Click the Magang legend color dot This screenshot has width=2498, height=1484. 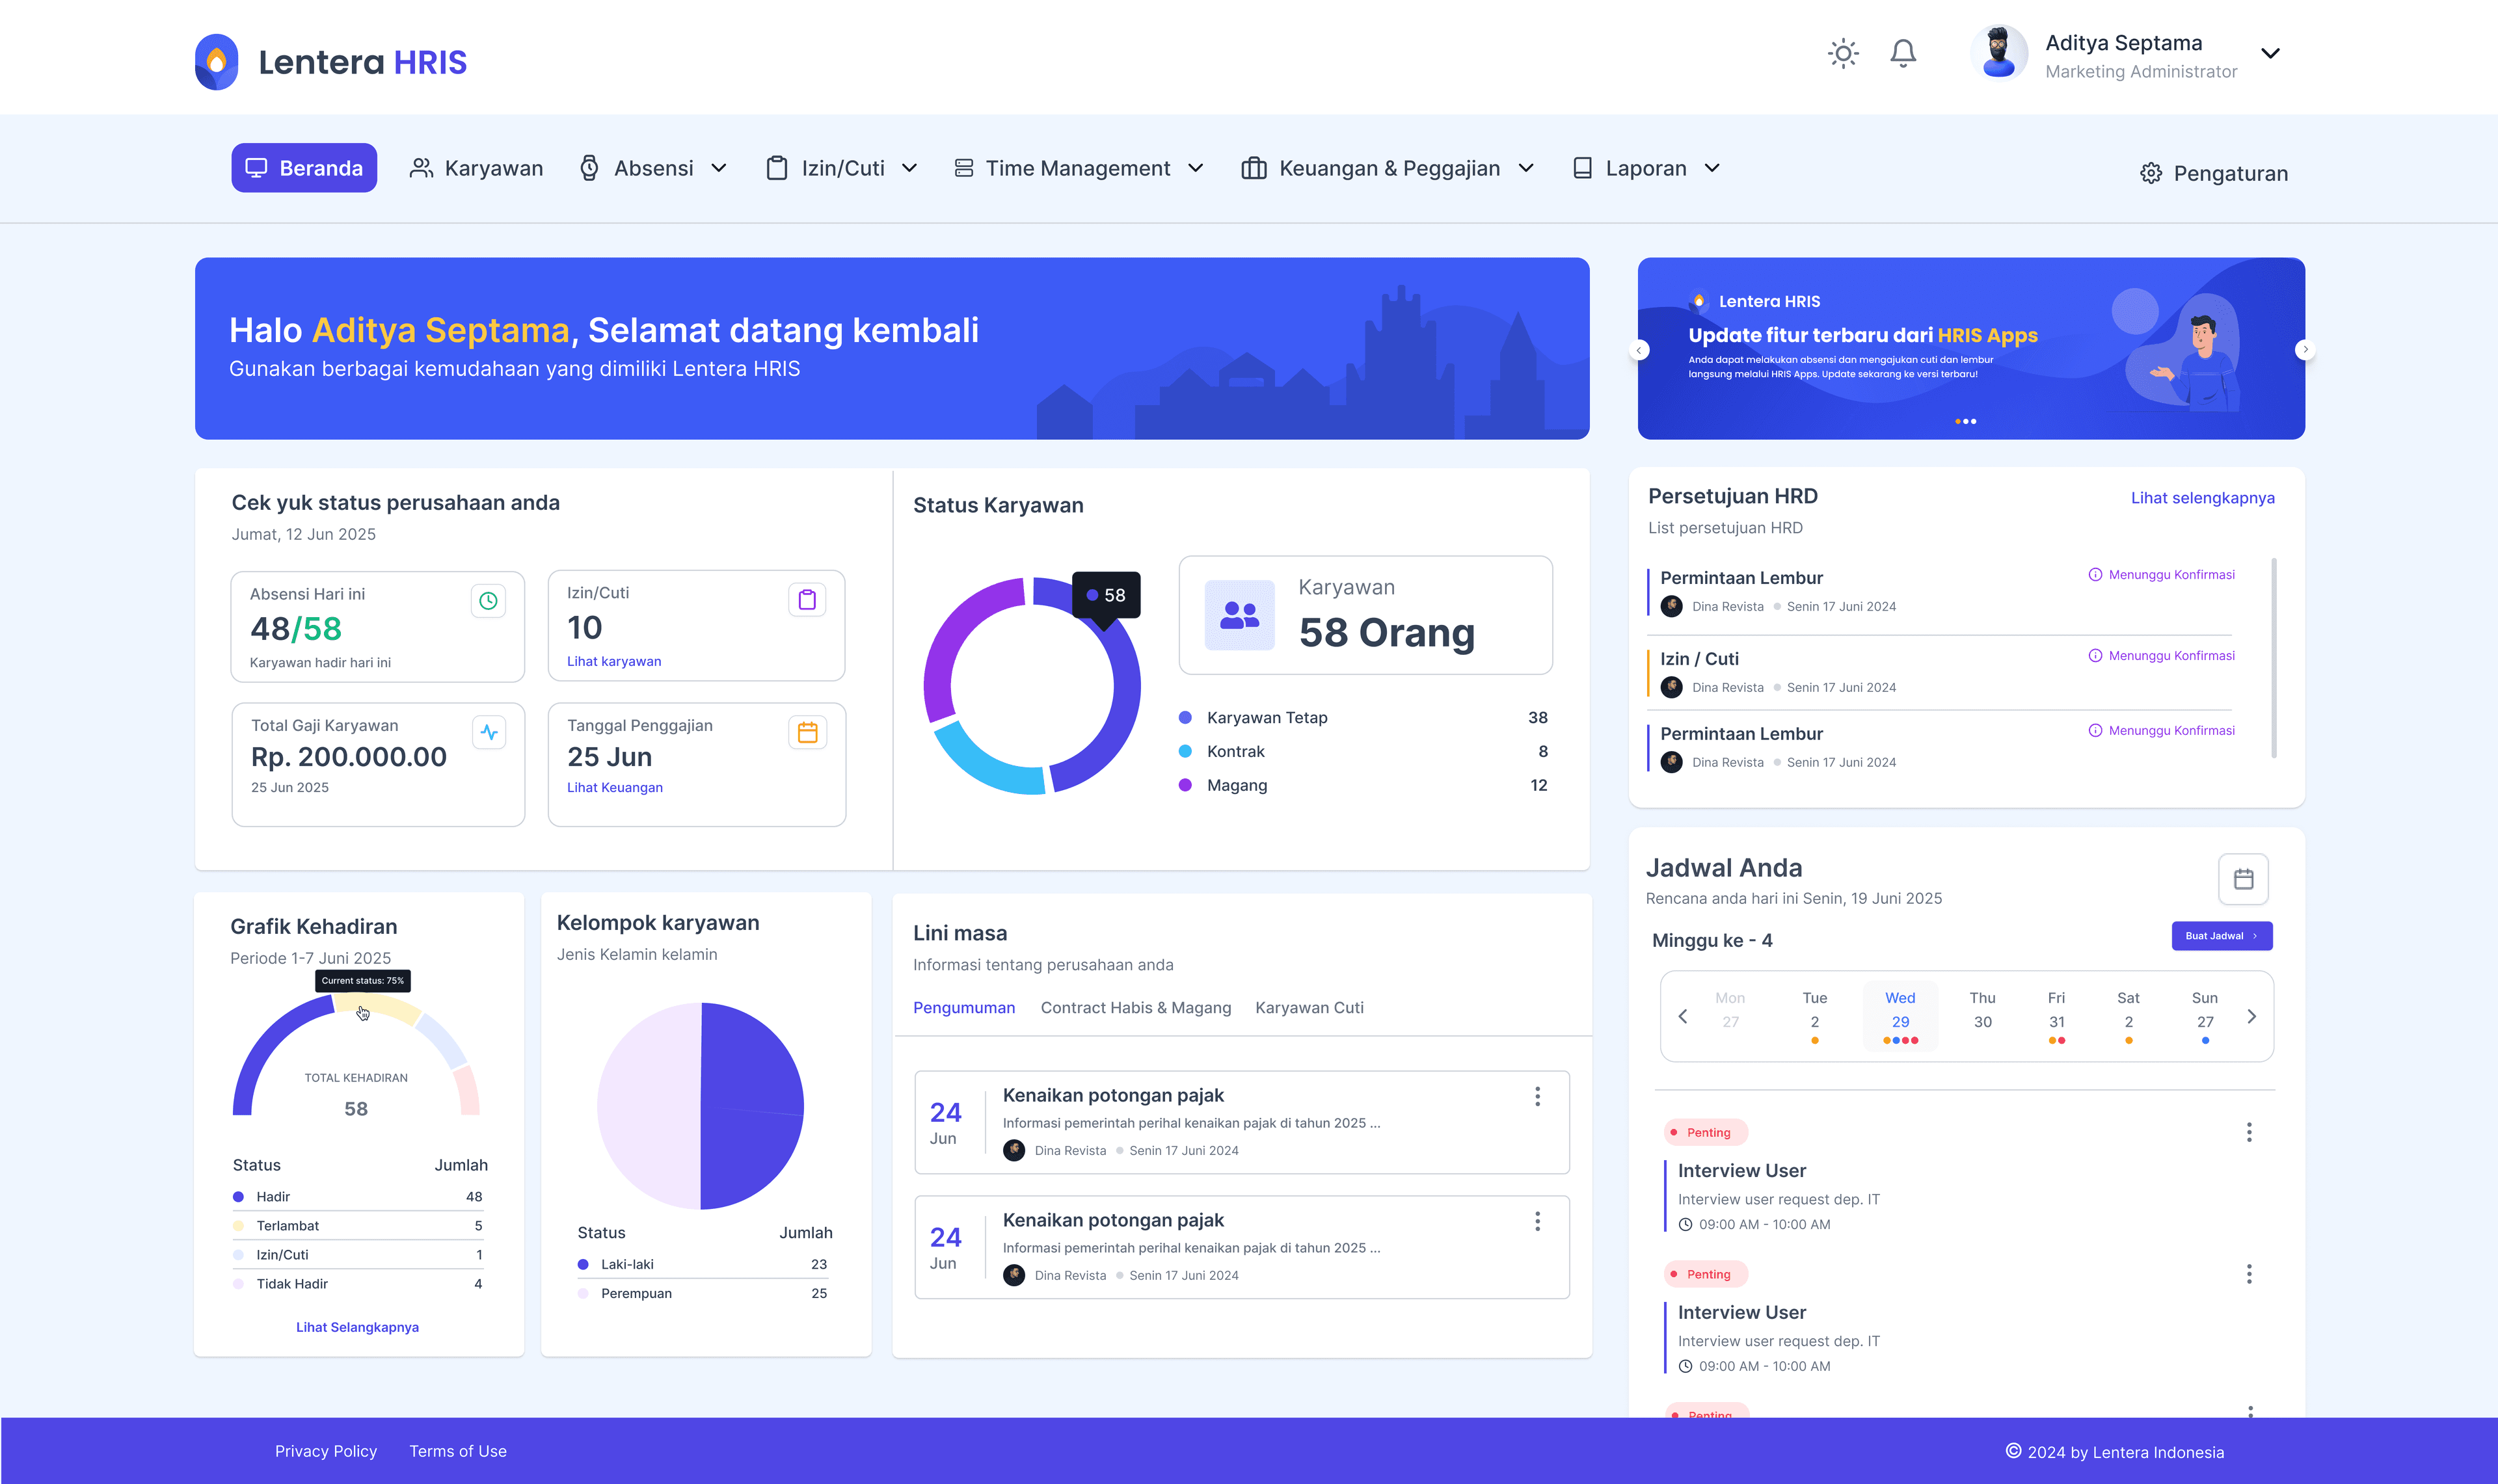pos(1185,786)
